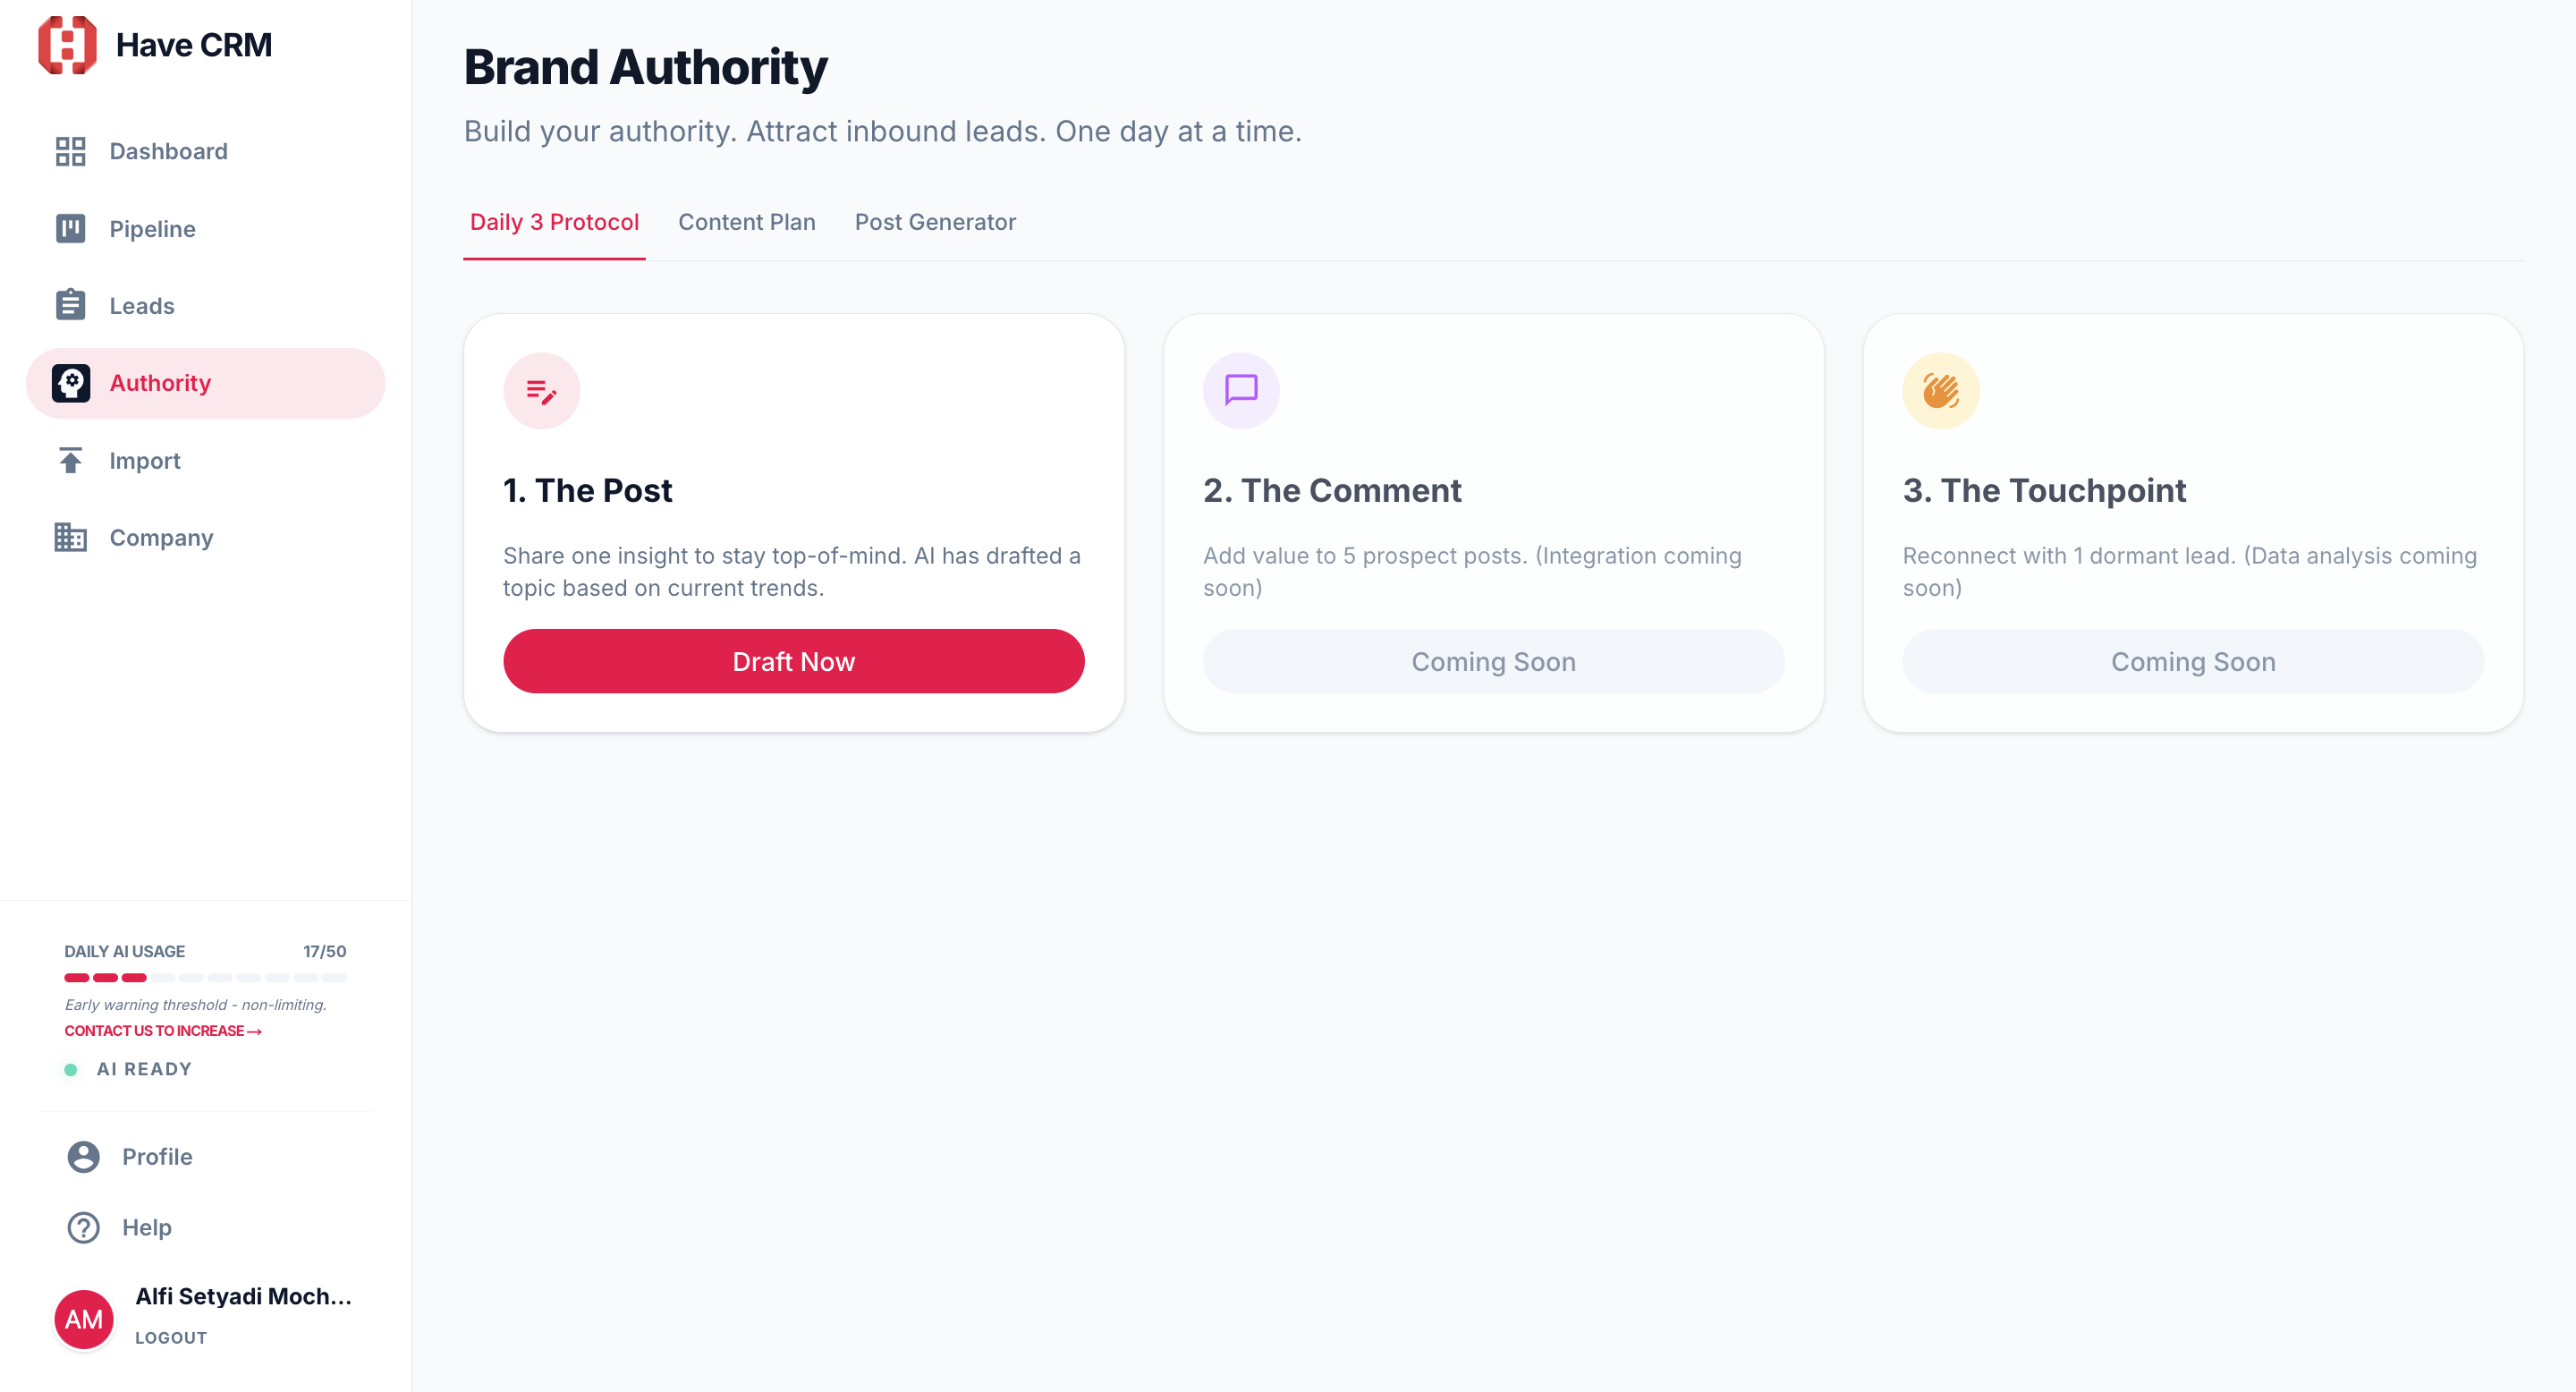2576x1392 pixels.
Task: Click the Have CRM logo
Action: pyautogui.click(x=66, y=44)
